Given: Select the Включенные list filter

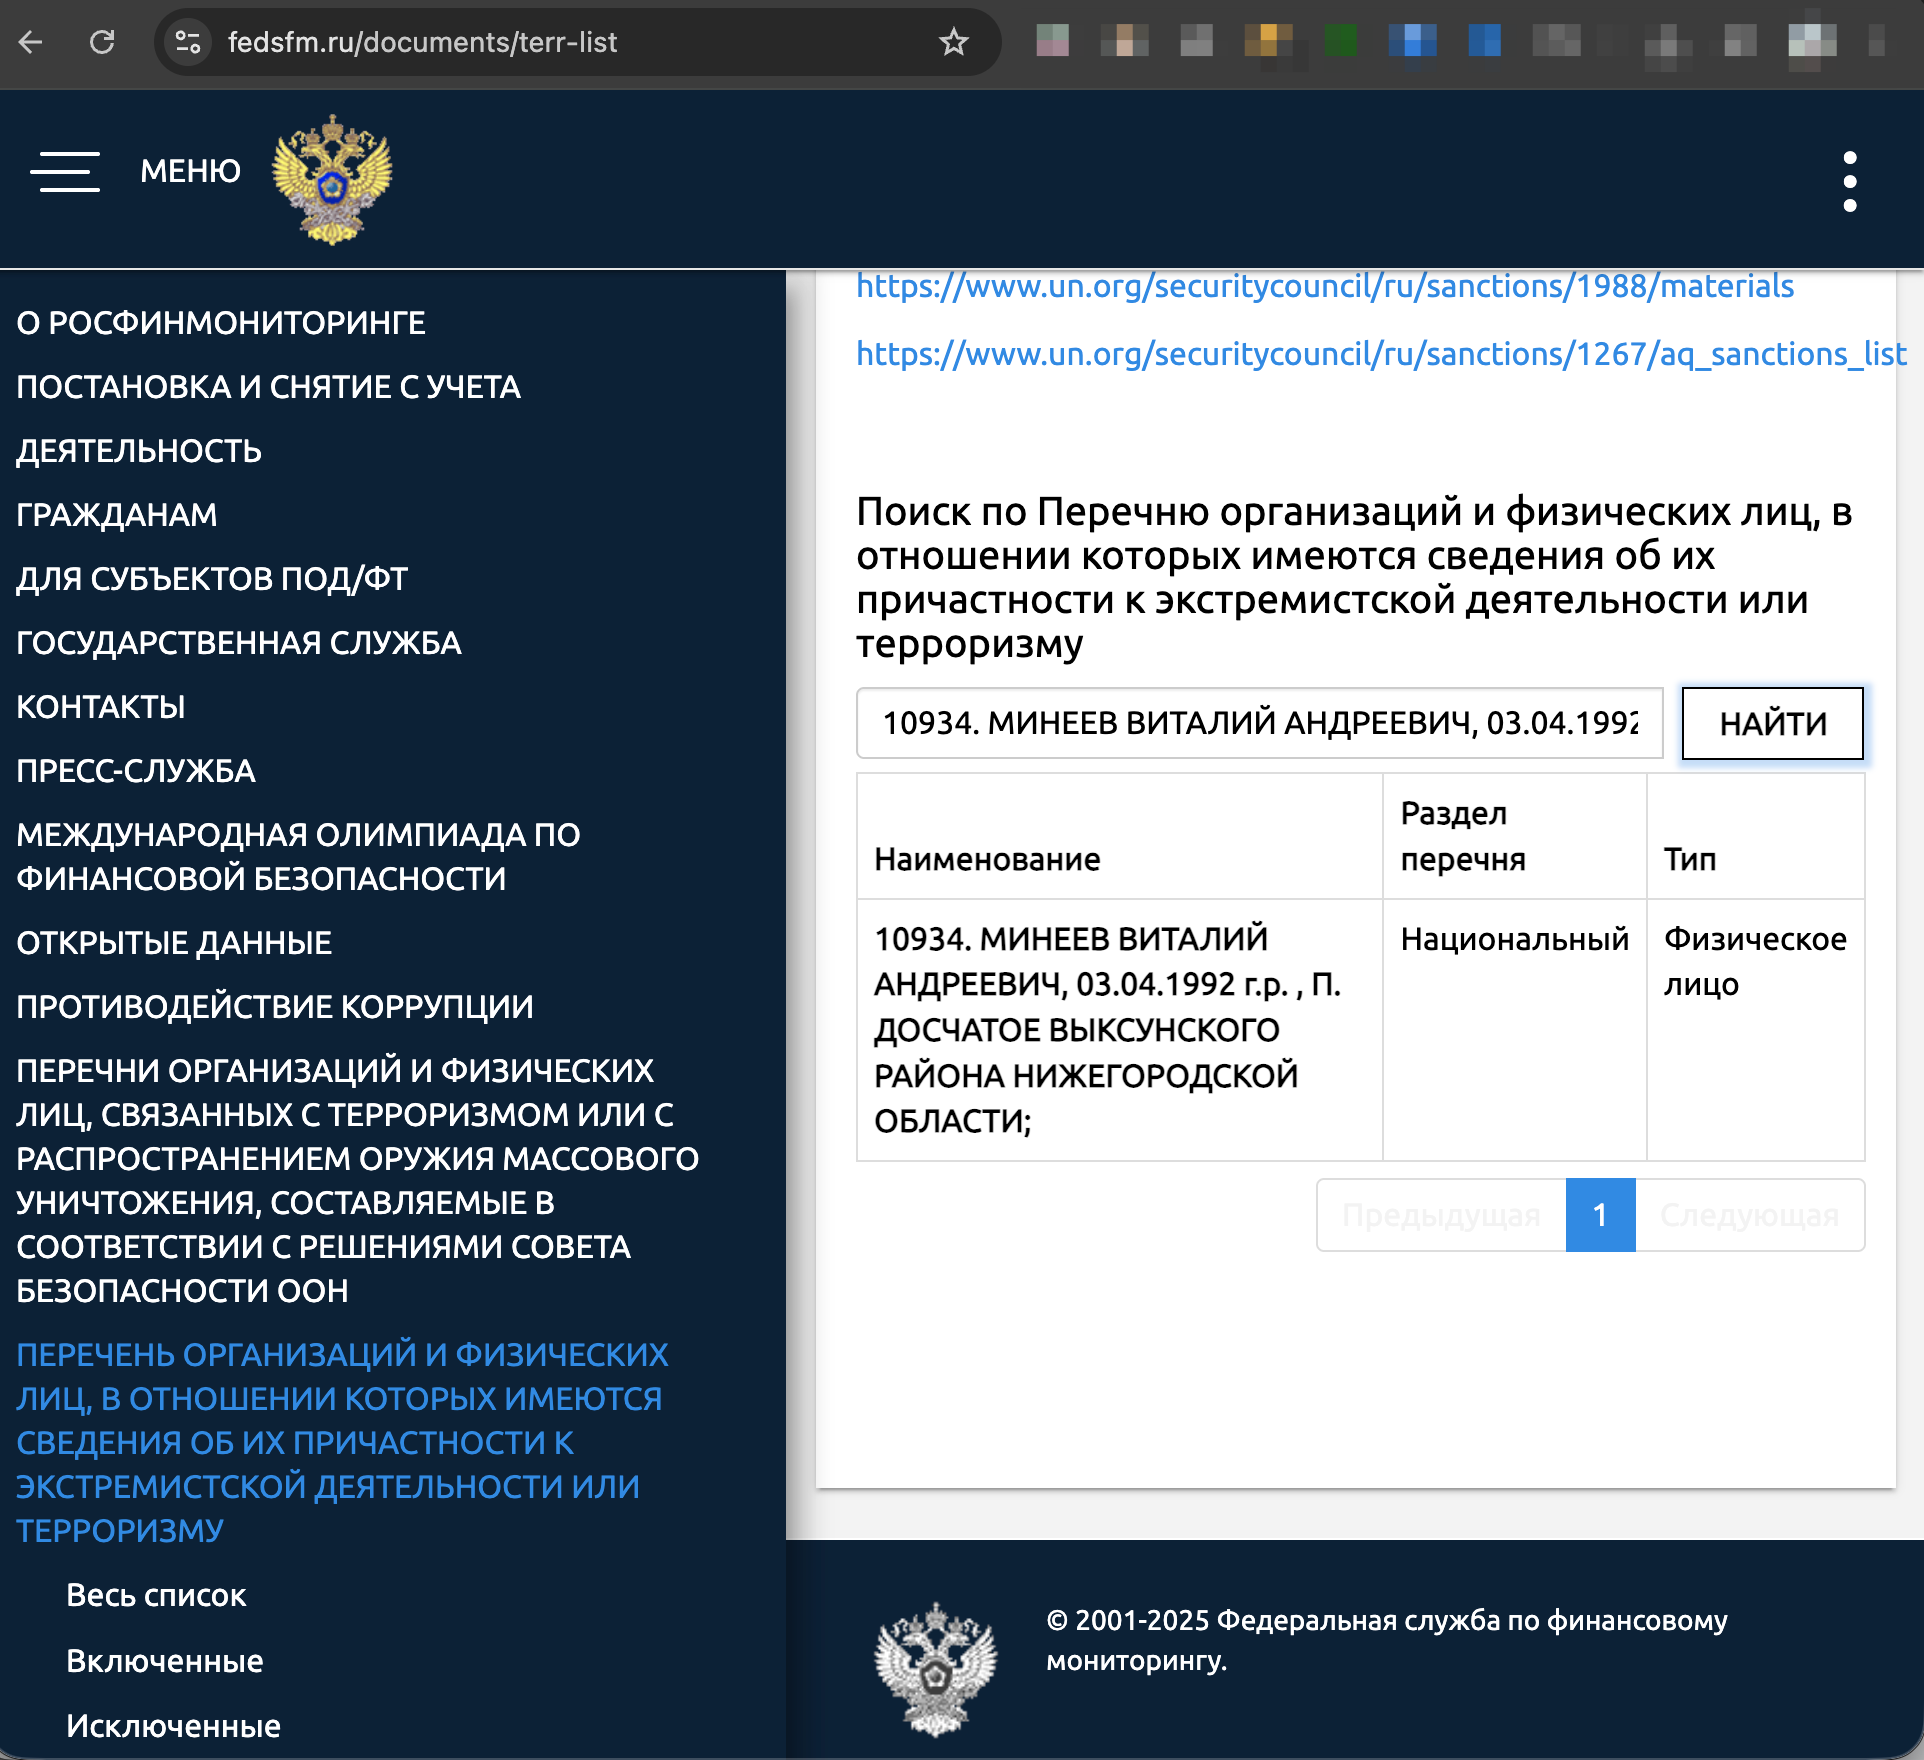Looking at the screenshot, I should point(163,1661).
